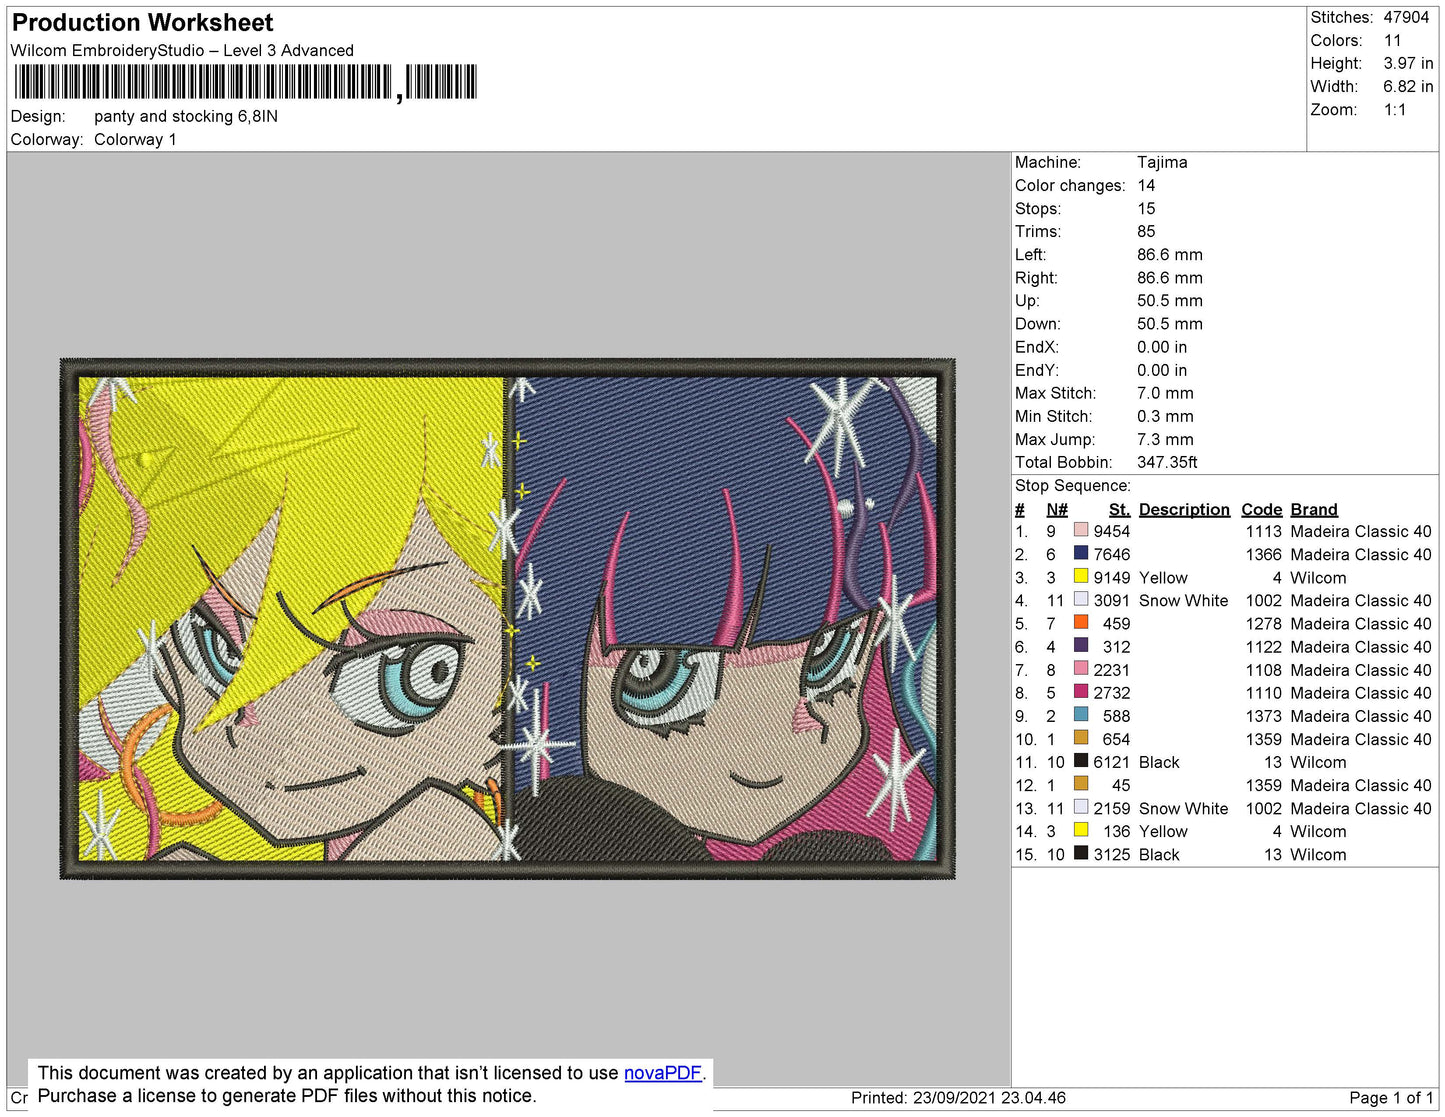Screen dimensions: 1445x1117
Task: Click the Color changes value 14
Action: [1146, 185]
